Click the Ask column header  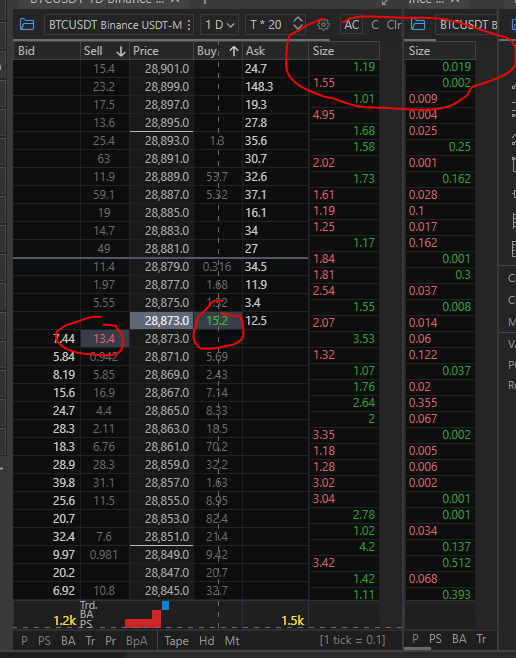(x=275, y=51)
